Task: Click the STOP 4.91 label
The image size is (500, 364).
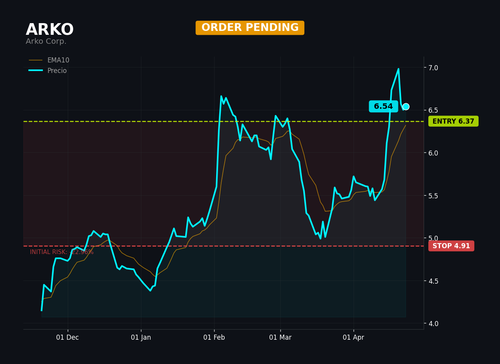Action: 451,246
